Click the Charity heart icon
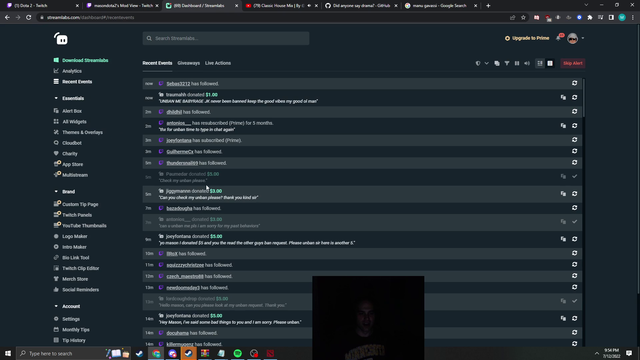The width and height of the screenshot is (640, 360). [56, 153]
